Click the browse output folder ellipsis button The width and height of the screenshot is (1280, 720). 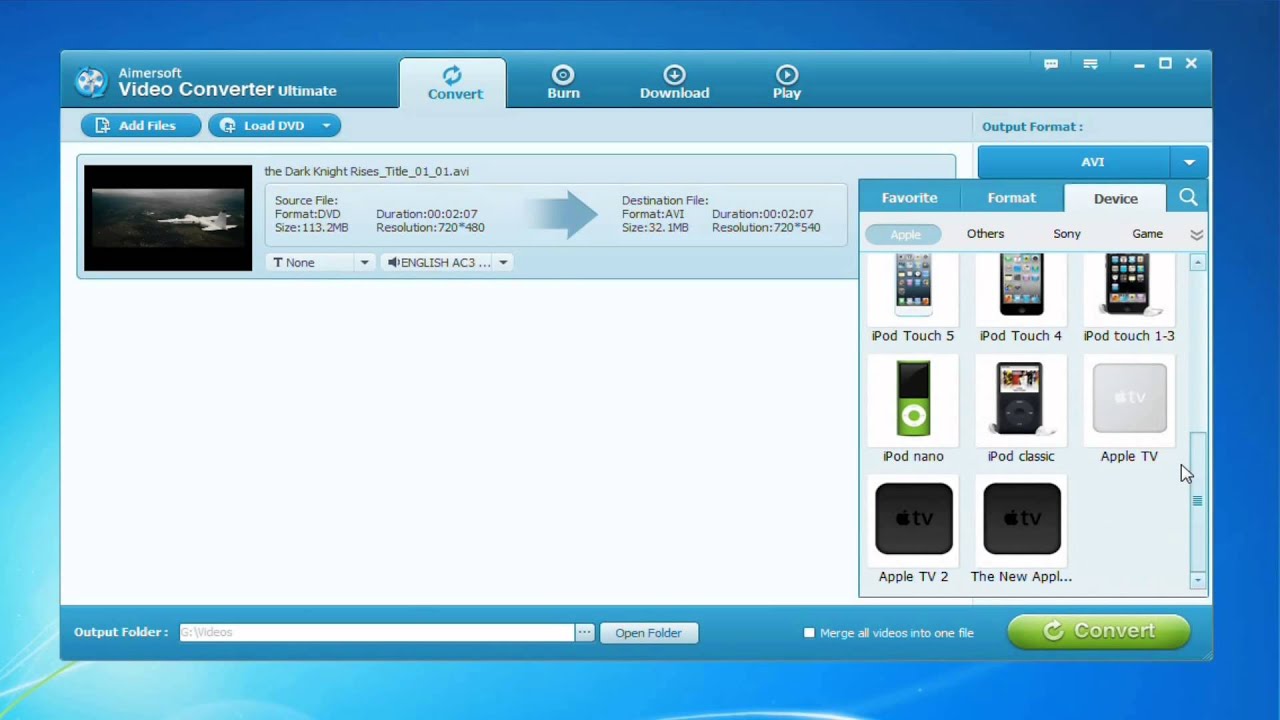click(x=584, y=632)
